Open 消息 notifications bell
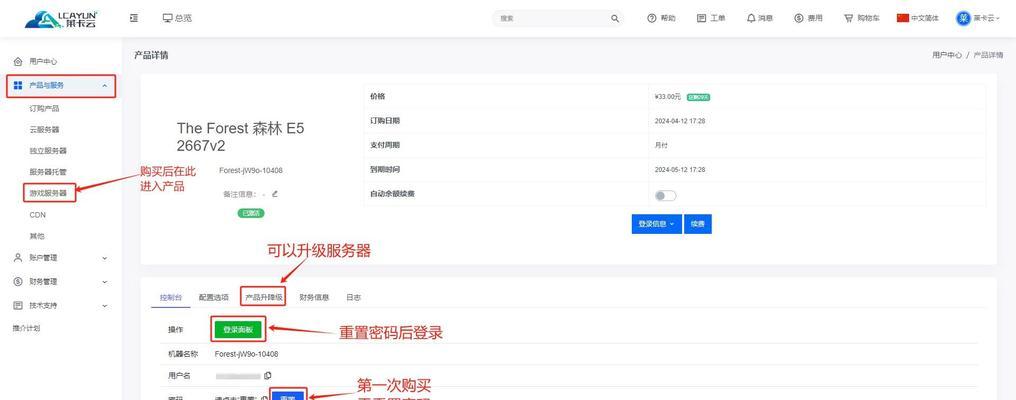 click(x=759, y=18)
